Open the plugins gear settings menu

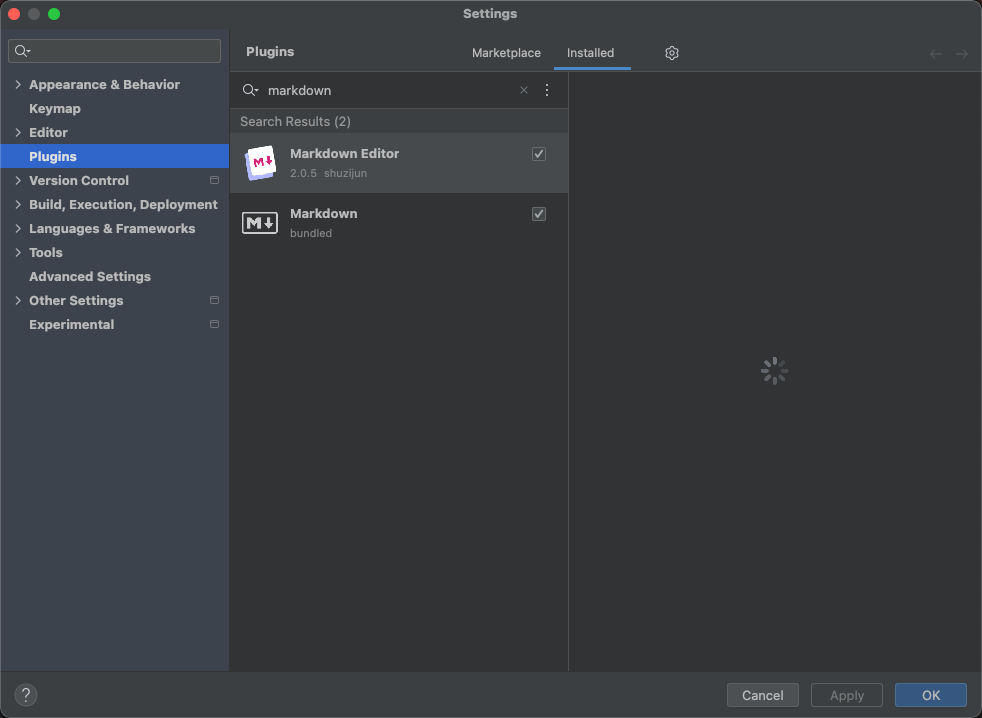671,53
